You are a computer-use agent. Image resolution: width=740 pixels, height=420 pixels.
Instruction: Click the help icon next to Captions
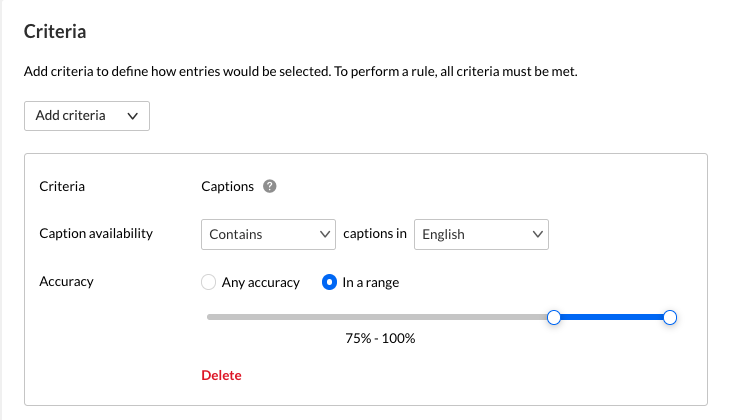(x=270, y=186)
